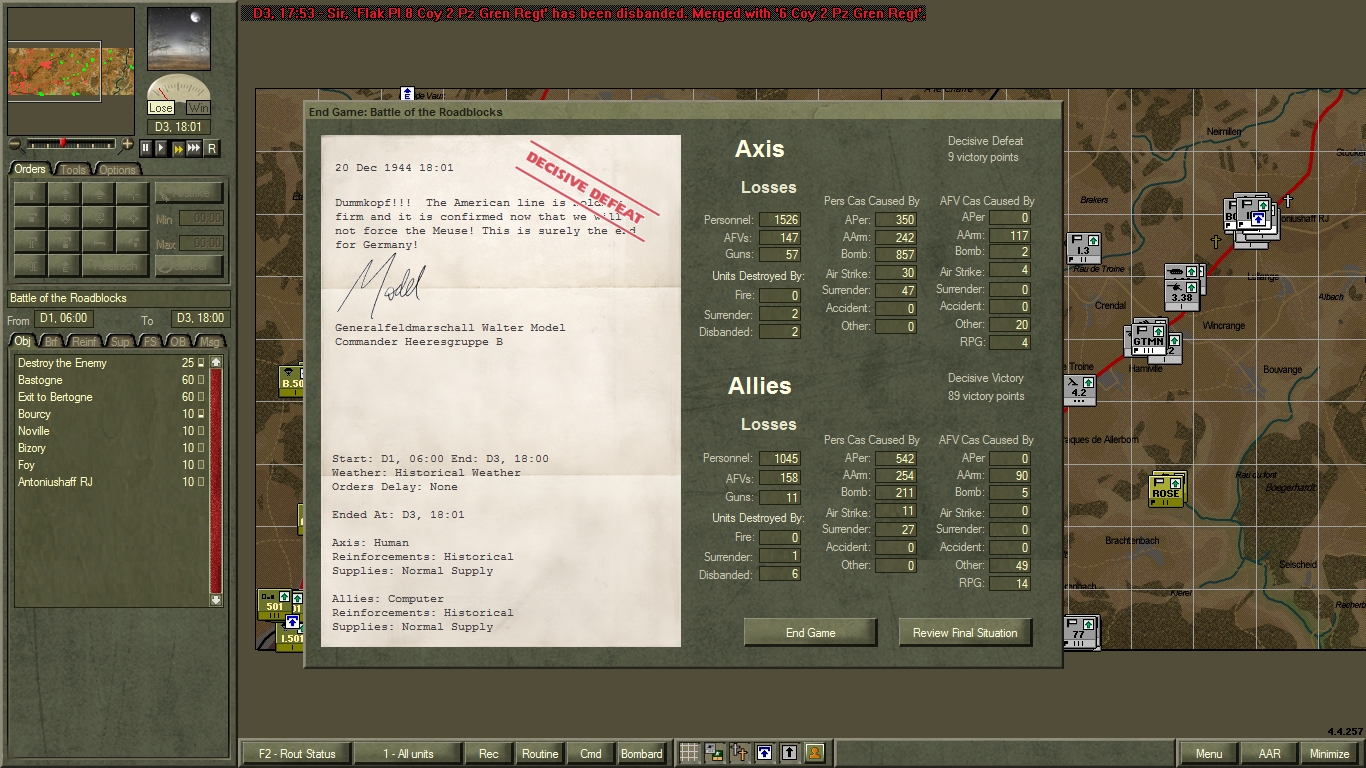Select the Destroy the Enemy objective
The width and height of the screenshot is (1366, 768).
coord(110,363)
